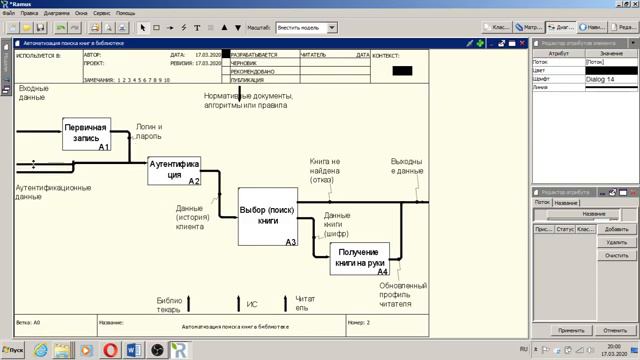Click the black Цвет color swatch

pyautogui.click(x=611, y=71)
